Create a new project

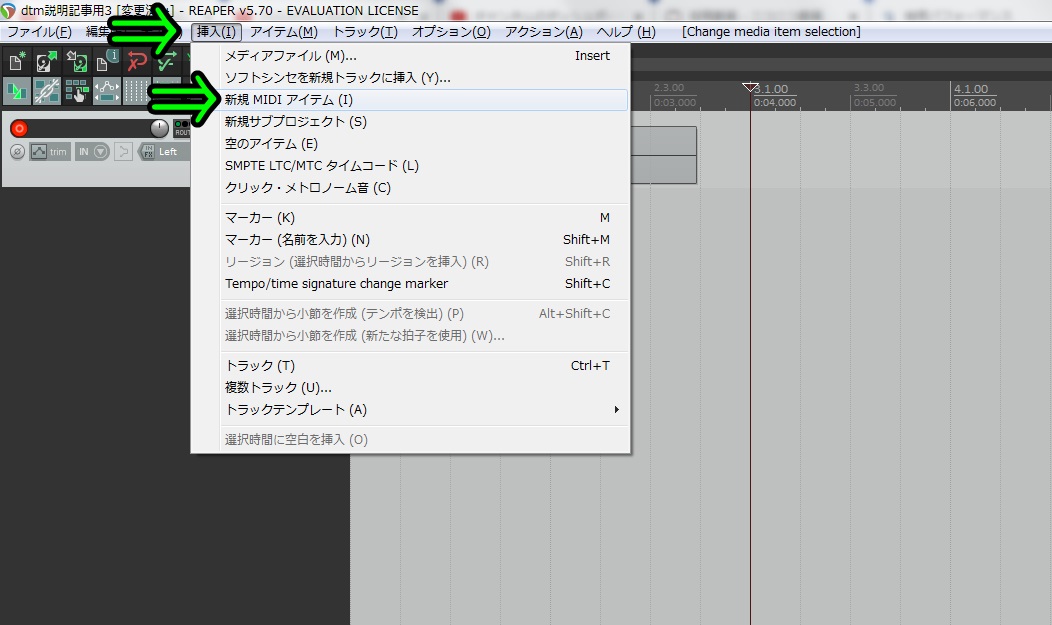coord(16,60)
